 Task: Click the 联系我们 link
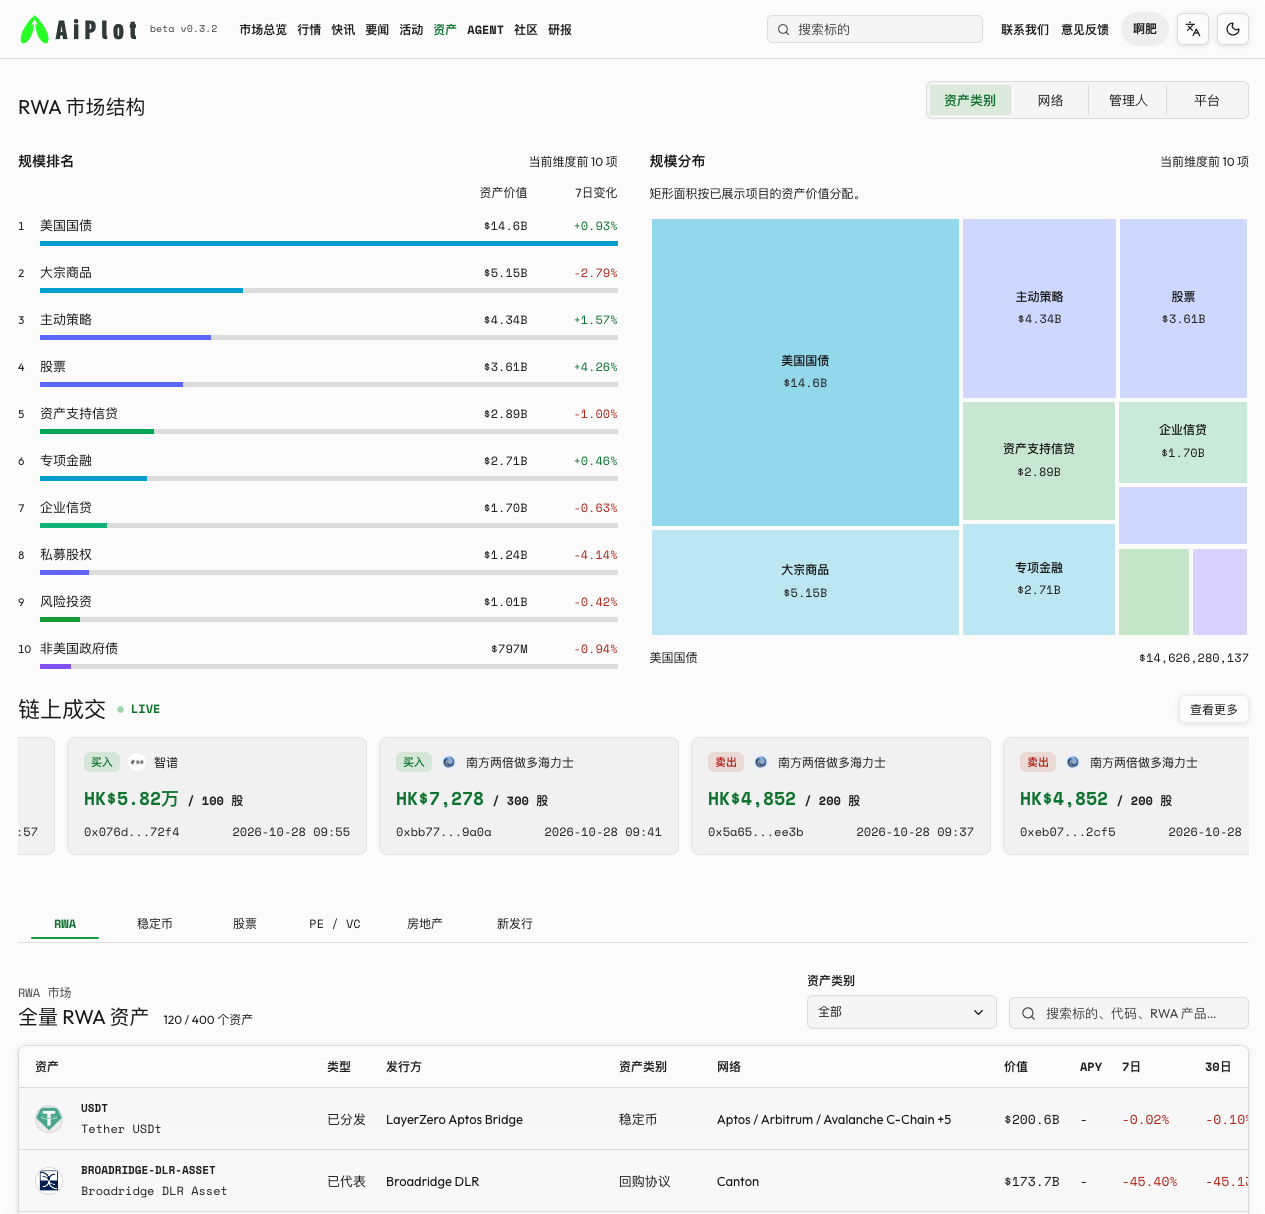point(1025,30)
